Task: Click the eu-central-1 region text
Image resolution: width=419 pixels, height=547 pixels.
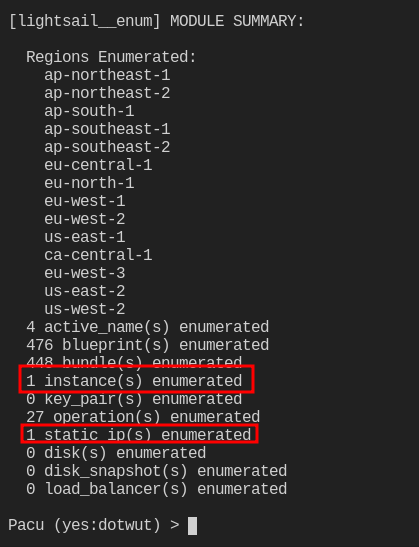Action: click(98, 165)
